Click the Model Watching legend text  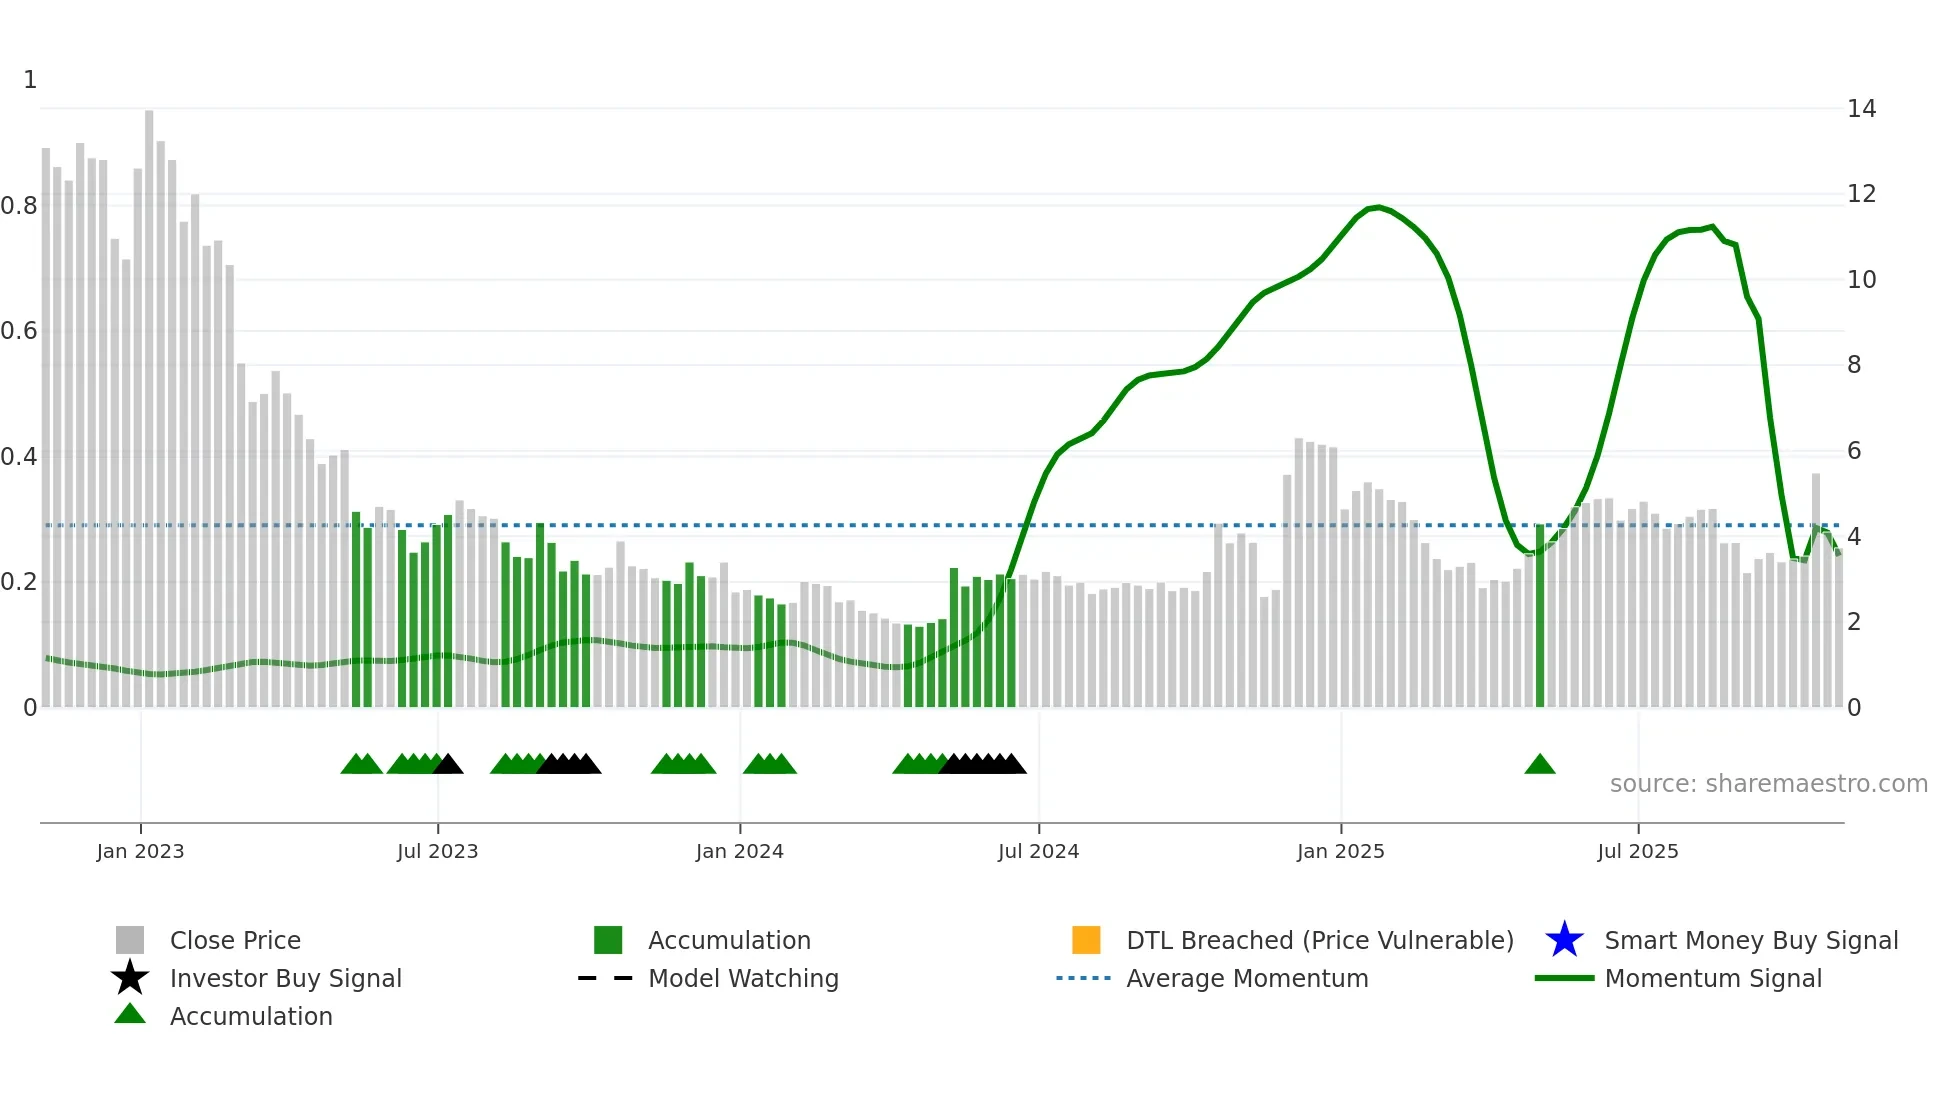[743, 978]
